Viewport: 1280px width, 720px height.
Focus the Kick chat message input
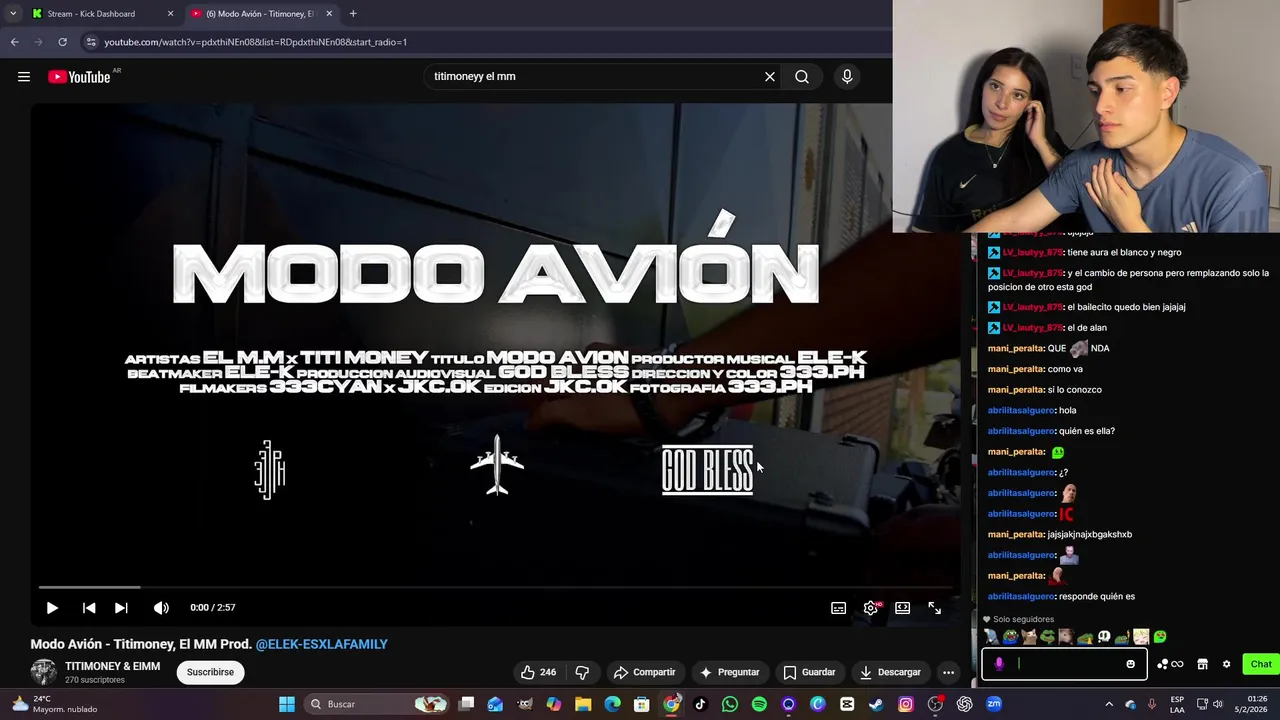(1064, 664)
